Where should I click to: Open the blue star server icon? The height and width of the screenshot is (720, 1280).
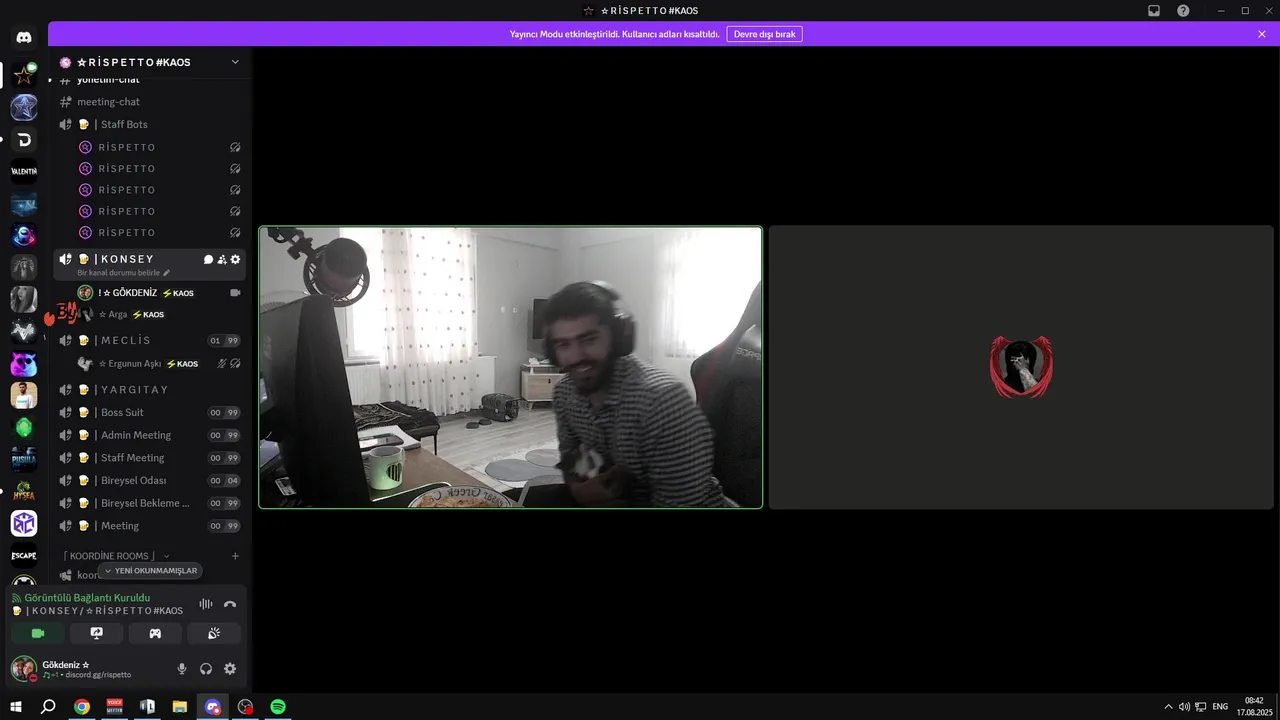pyautogui.click(x=24, y=107)
